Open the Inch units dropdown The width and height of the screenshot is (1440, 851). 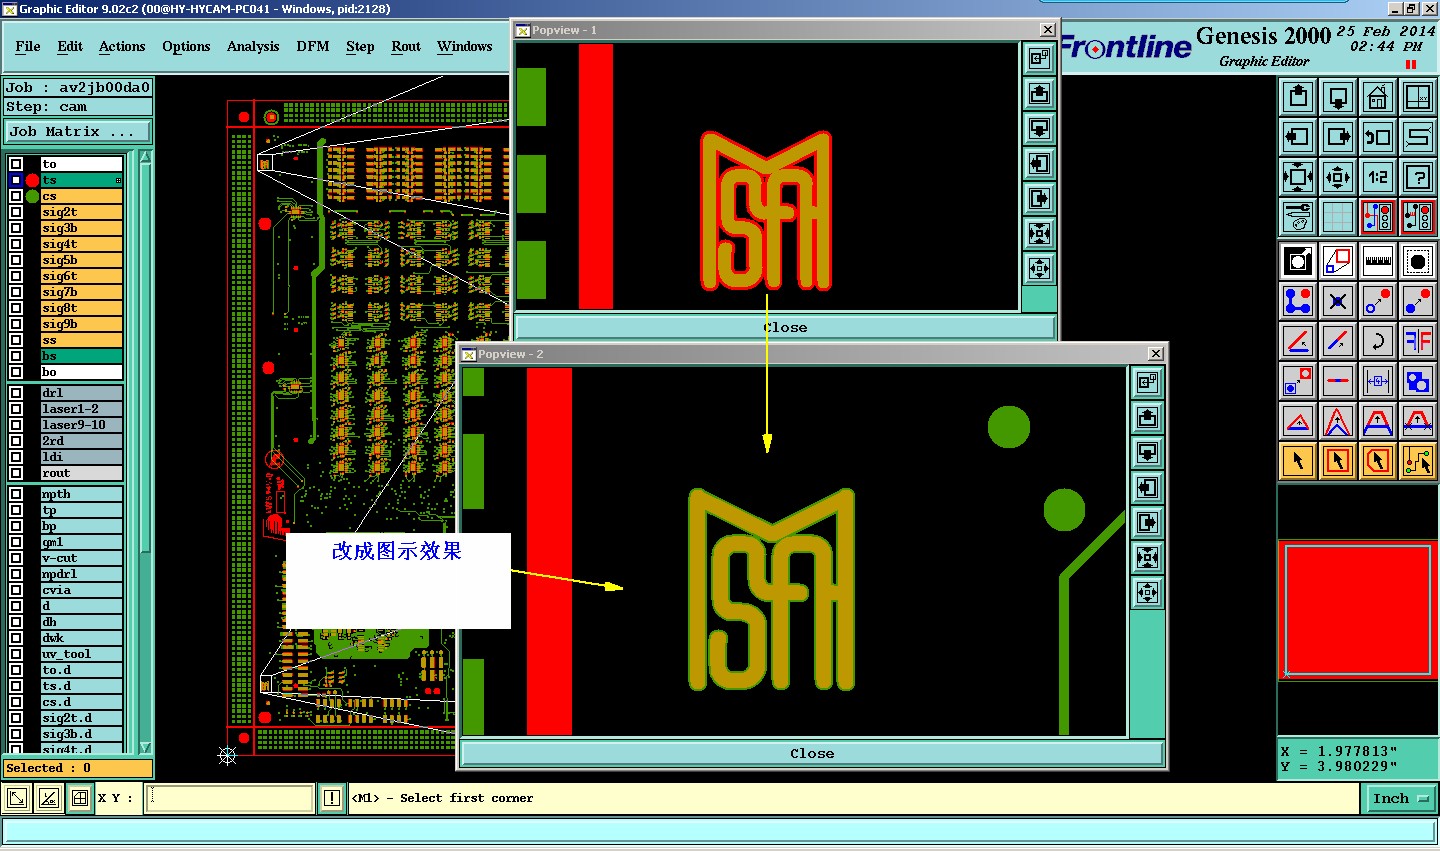[1400, 798]
